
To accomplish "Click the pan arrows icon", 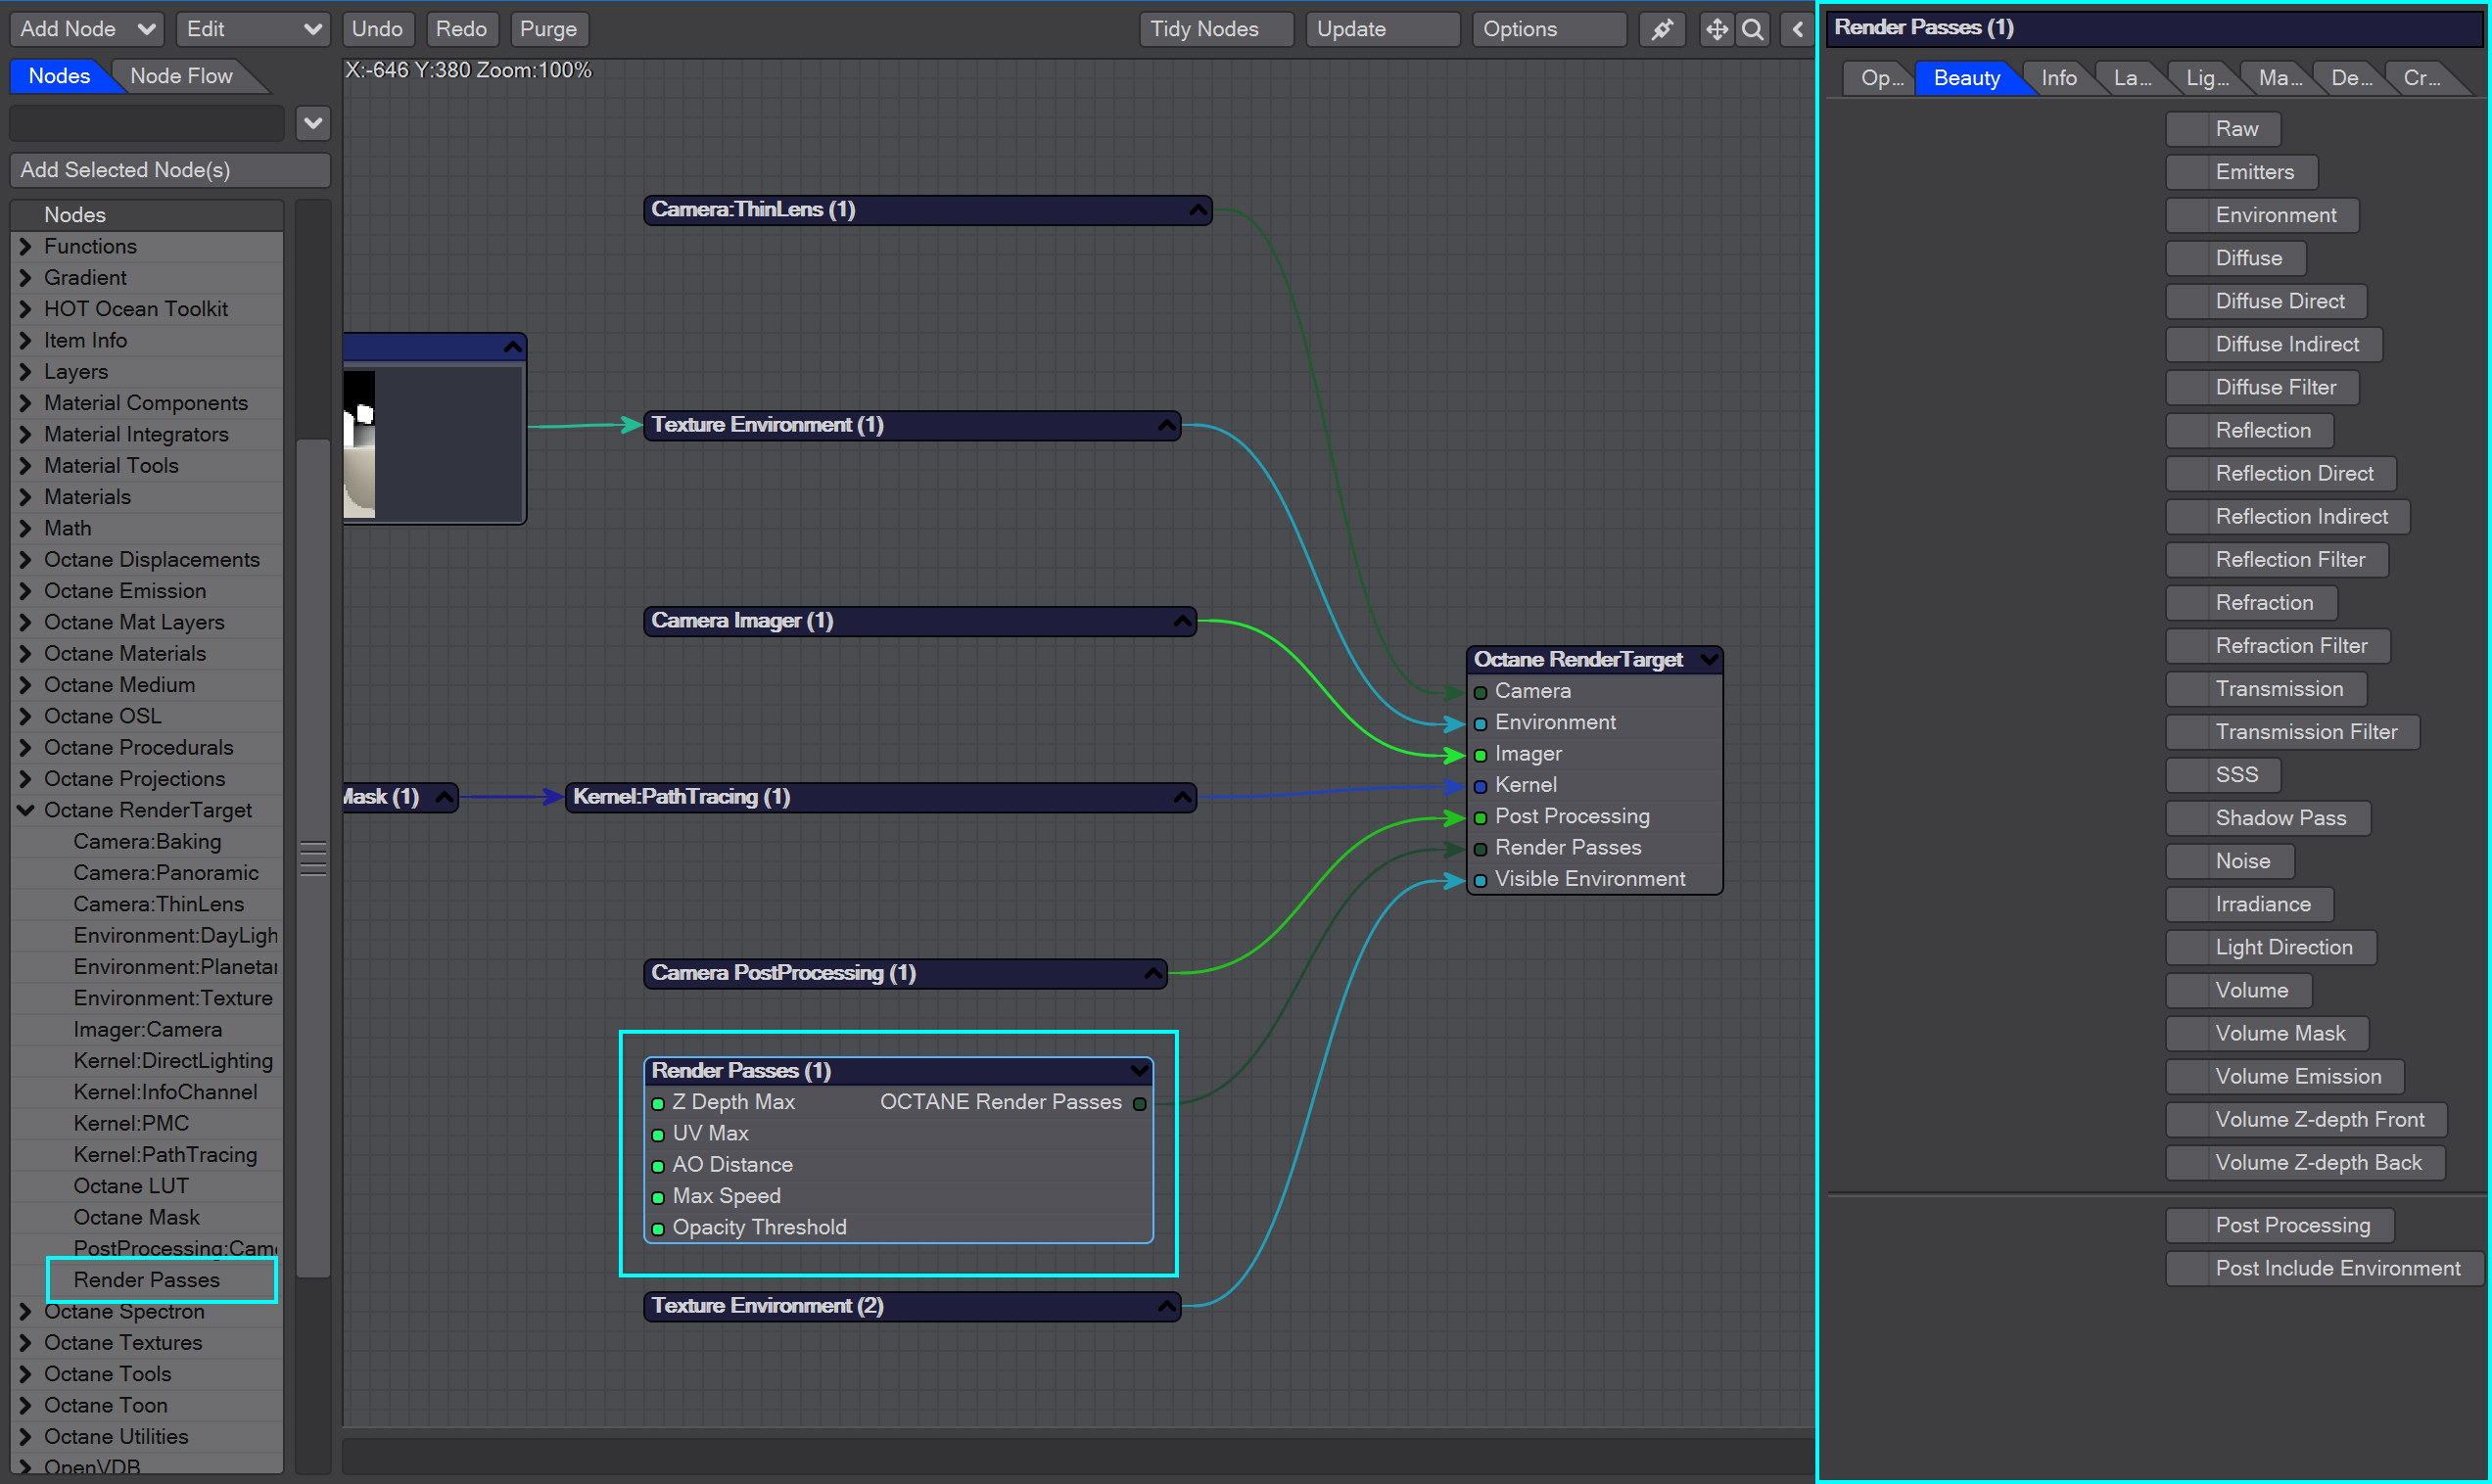I will [x=1716, y=29].
